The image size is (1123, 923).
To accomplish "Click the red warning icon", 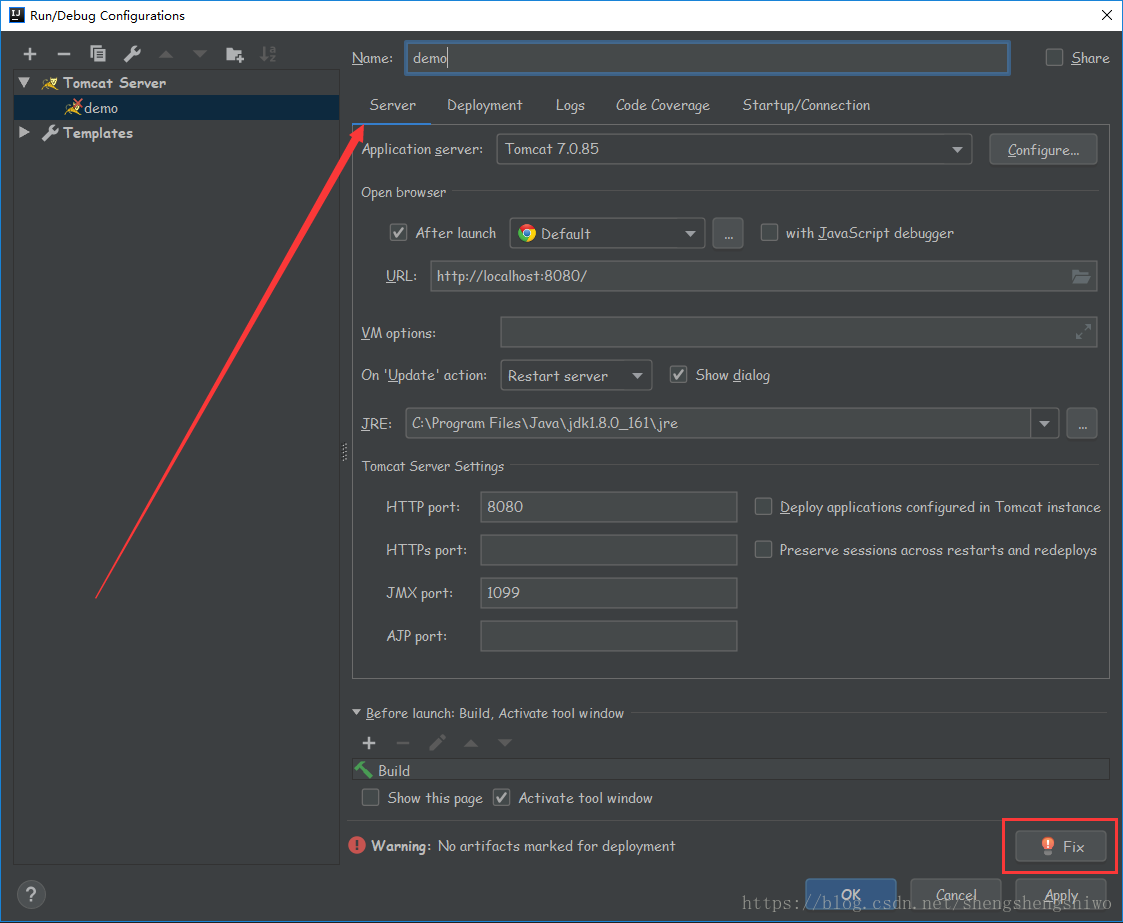I will coord(357,846).
